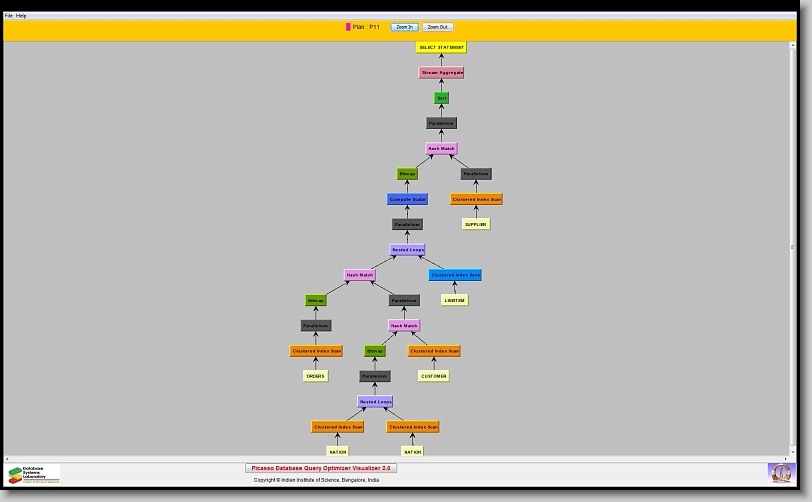The width and height of the screenshot is (812, 502).
Task: Click the CUSTOMER table node
Action: [434, 376]
